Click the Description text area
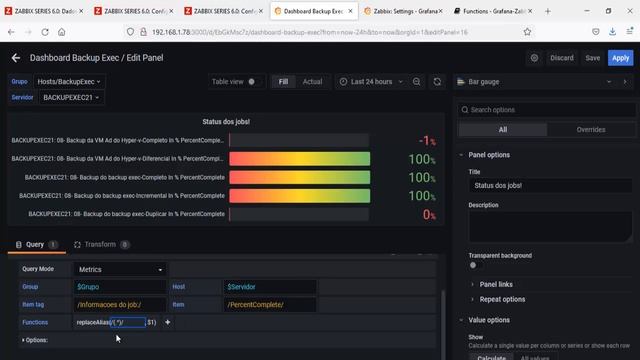 pyautogui.click(x=550, y=227)
